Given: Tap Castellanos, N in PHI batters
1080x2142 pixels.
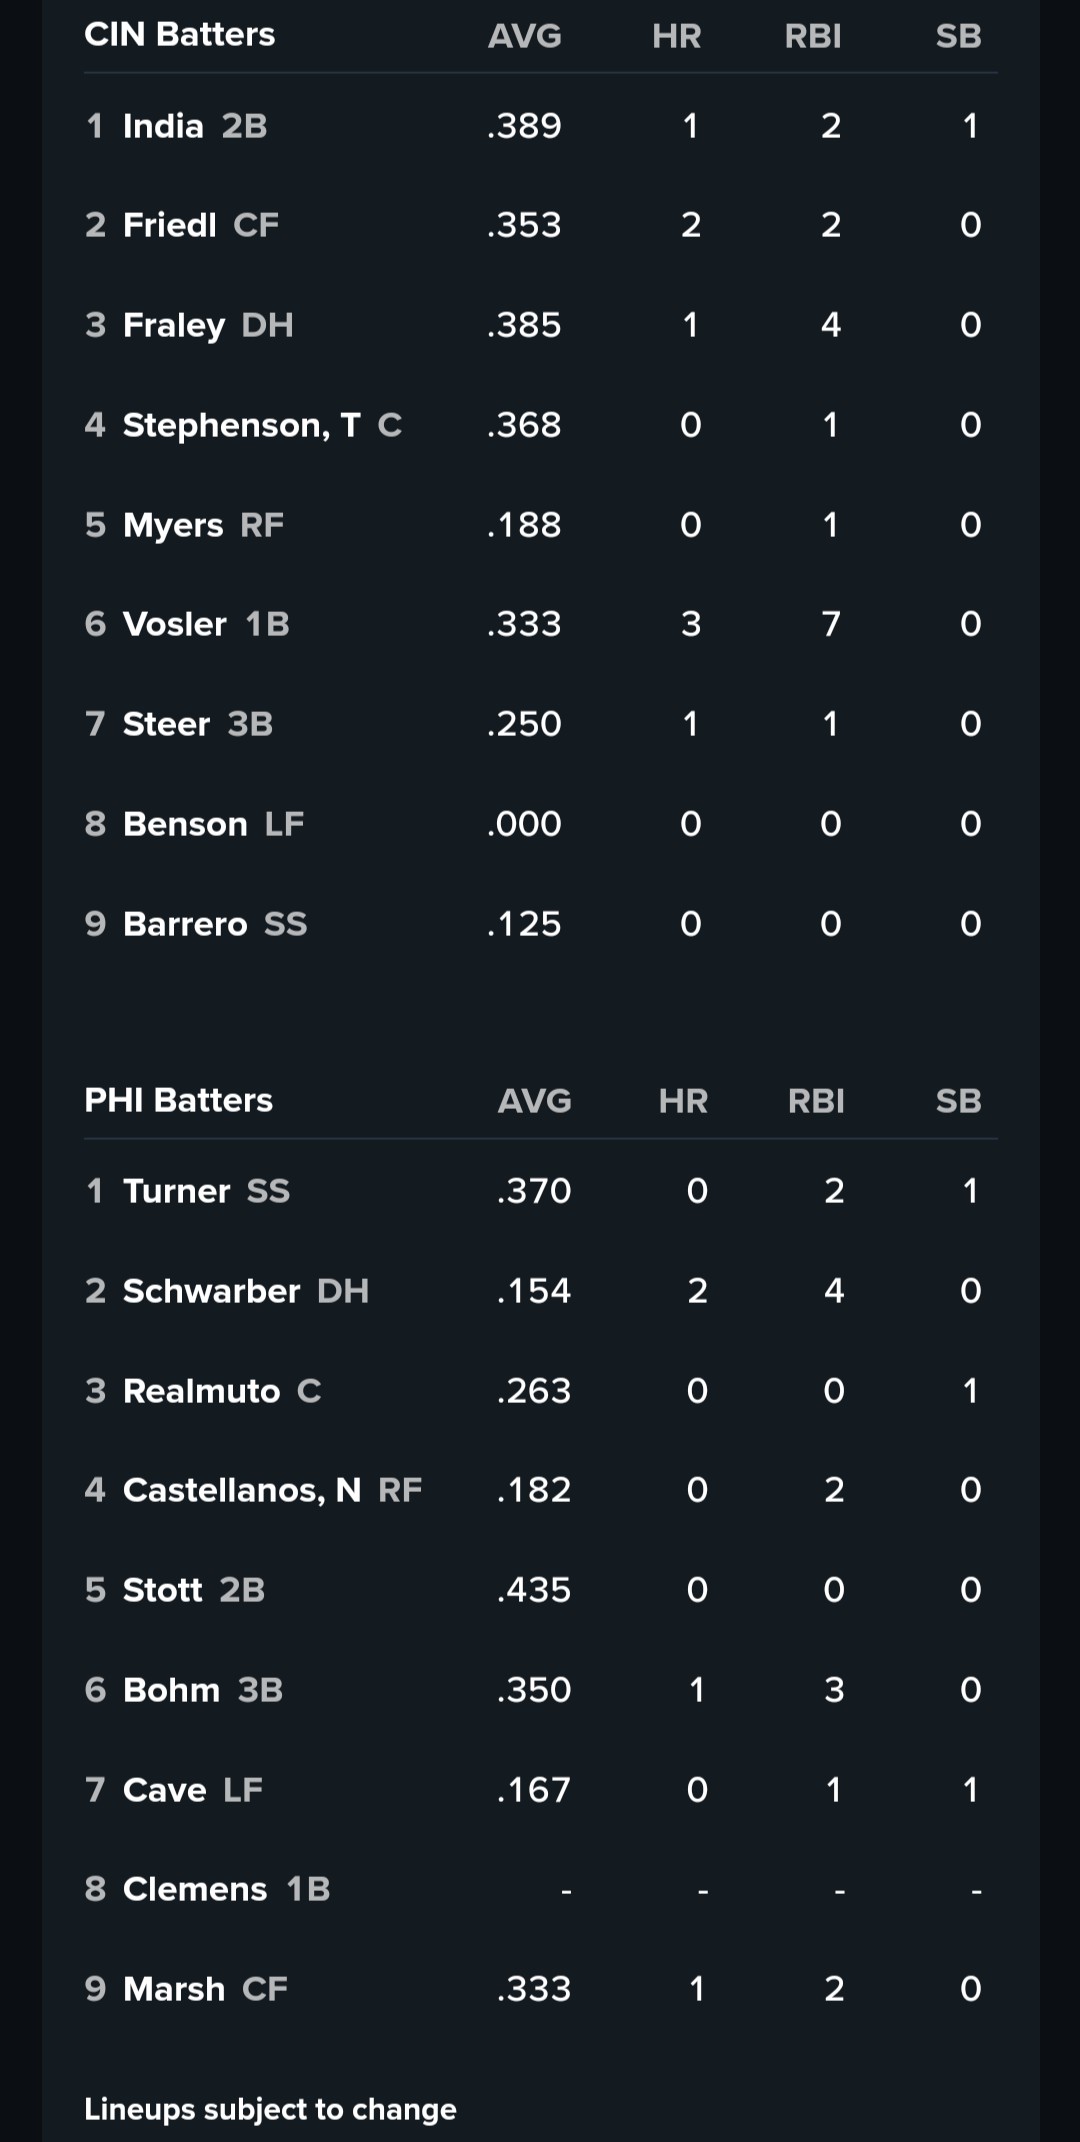Looking at the screenshot, I should tap(241, 1490).
